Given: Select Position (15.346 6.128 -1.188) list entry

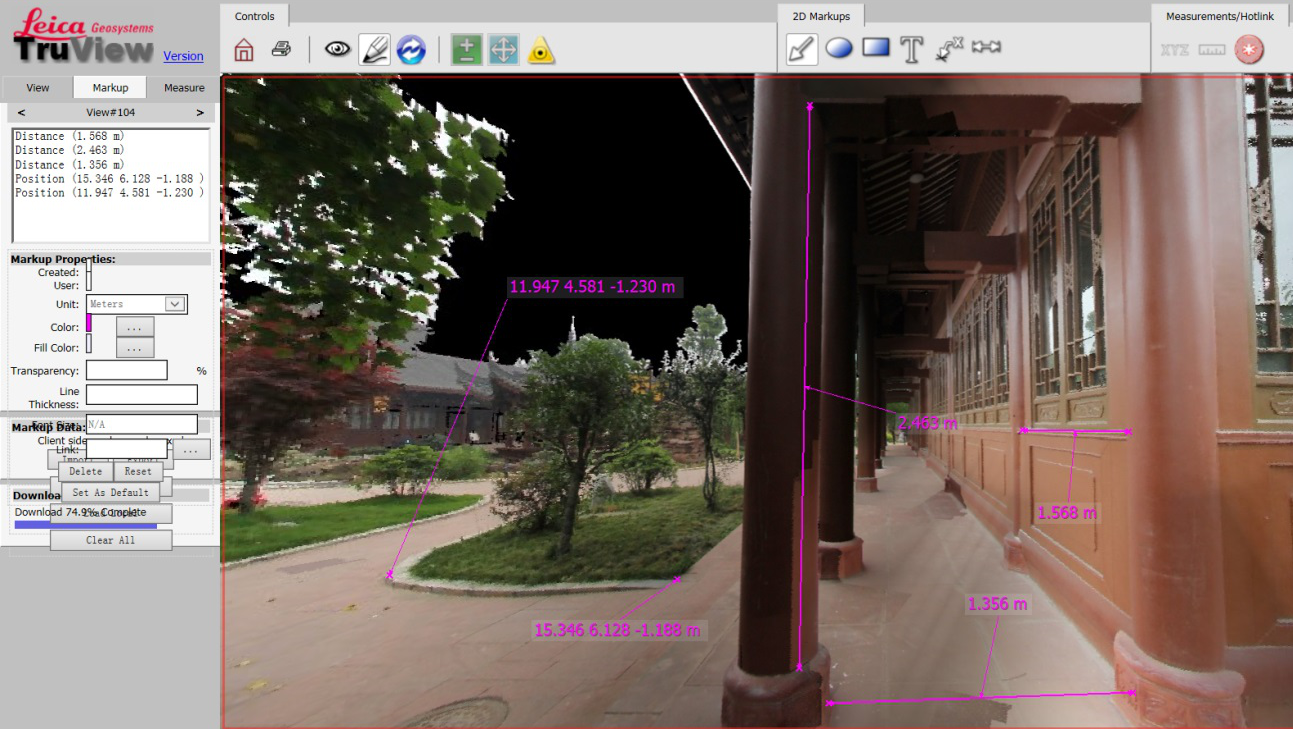Looking at the screenshot, I should pyautogui.click(x=110, y=179).
